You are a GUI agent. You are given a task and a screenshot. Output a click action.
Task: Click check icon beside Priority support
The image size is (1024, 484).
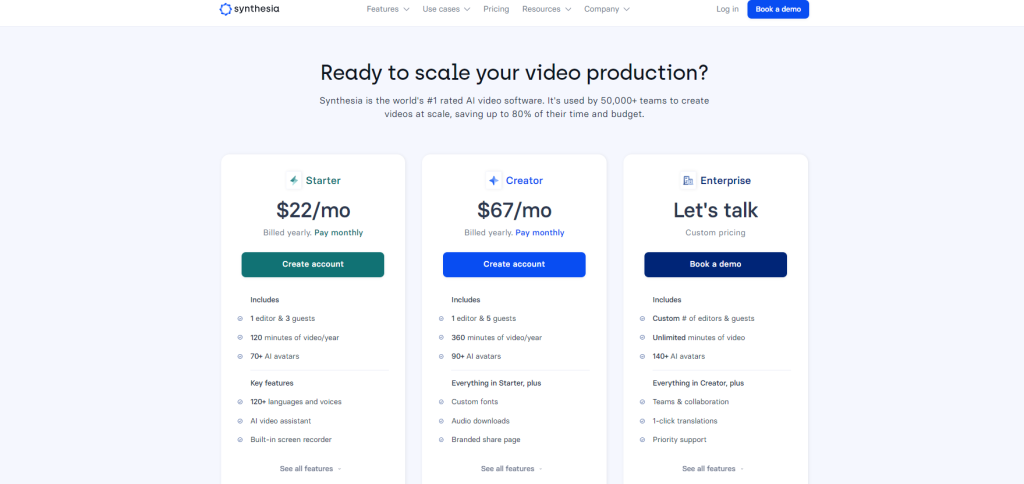point(643,440)
